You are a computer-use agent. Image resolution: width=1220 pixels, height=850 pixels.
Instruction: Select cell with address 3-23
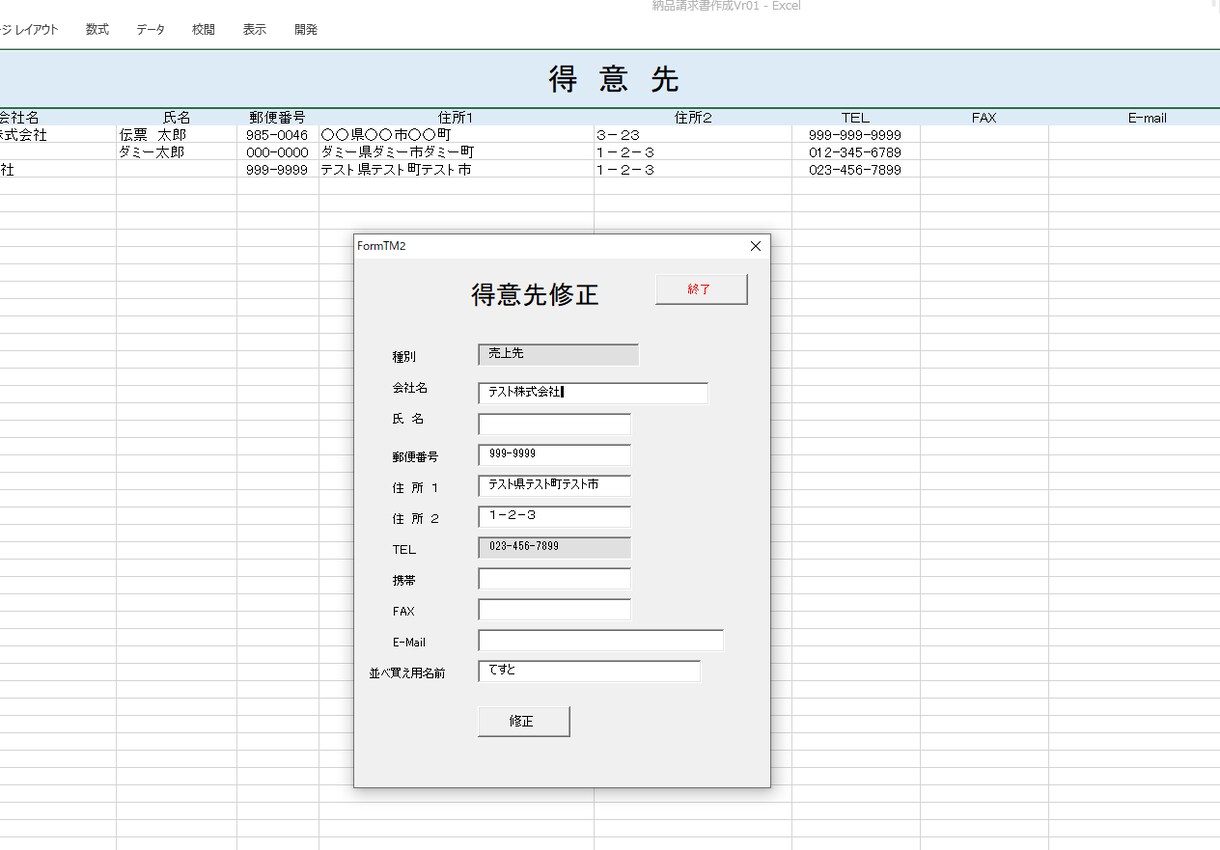pos(693,134)
